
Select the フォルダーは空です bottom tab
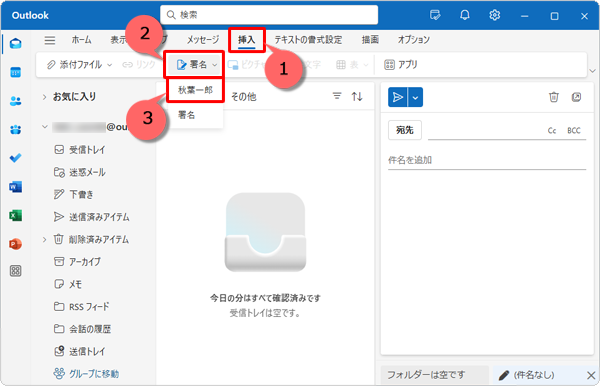pyautogui.click(x=434, y=375)
